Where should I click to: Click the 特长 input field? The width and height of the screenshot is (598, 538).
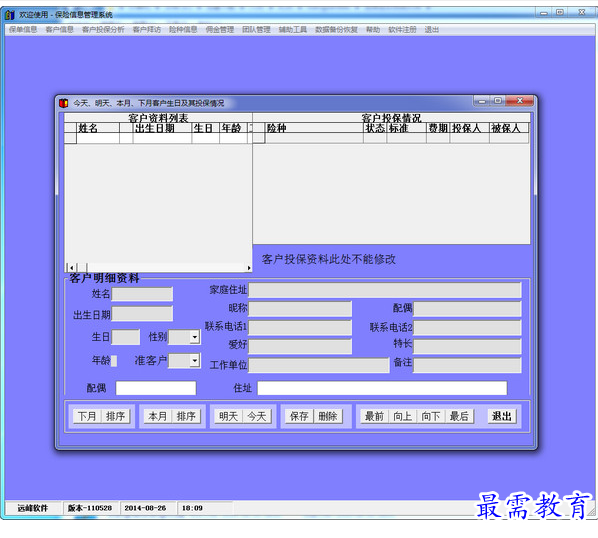[467, 346]
